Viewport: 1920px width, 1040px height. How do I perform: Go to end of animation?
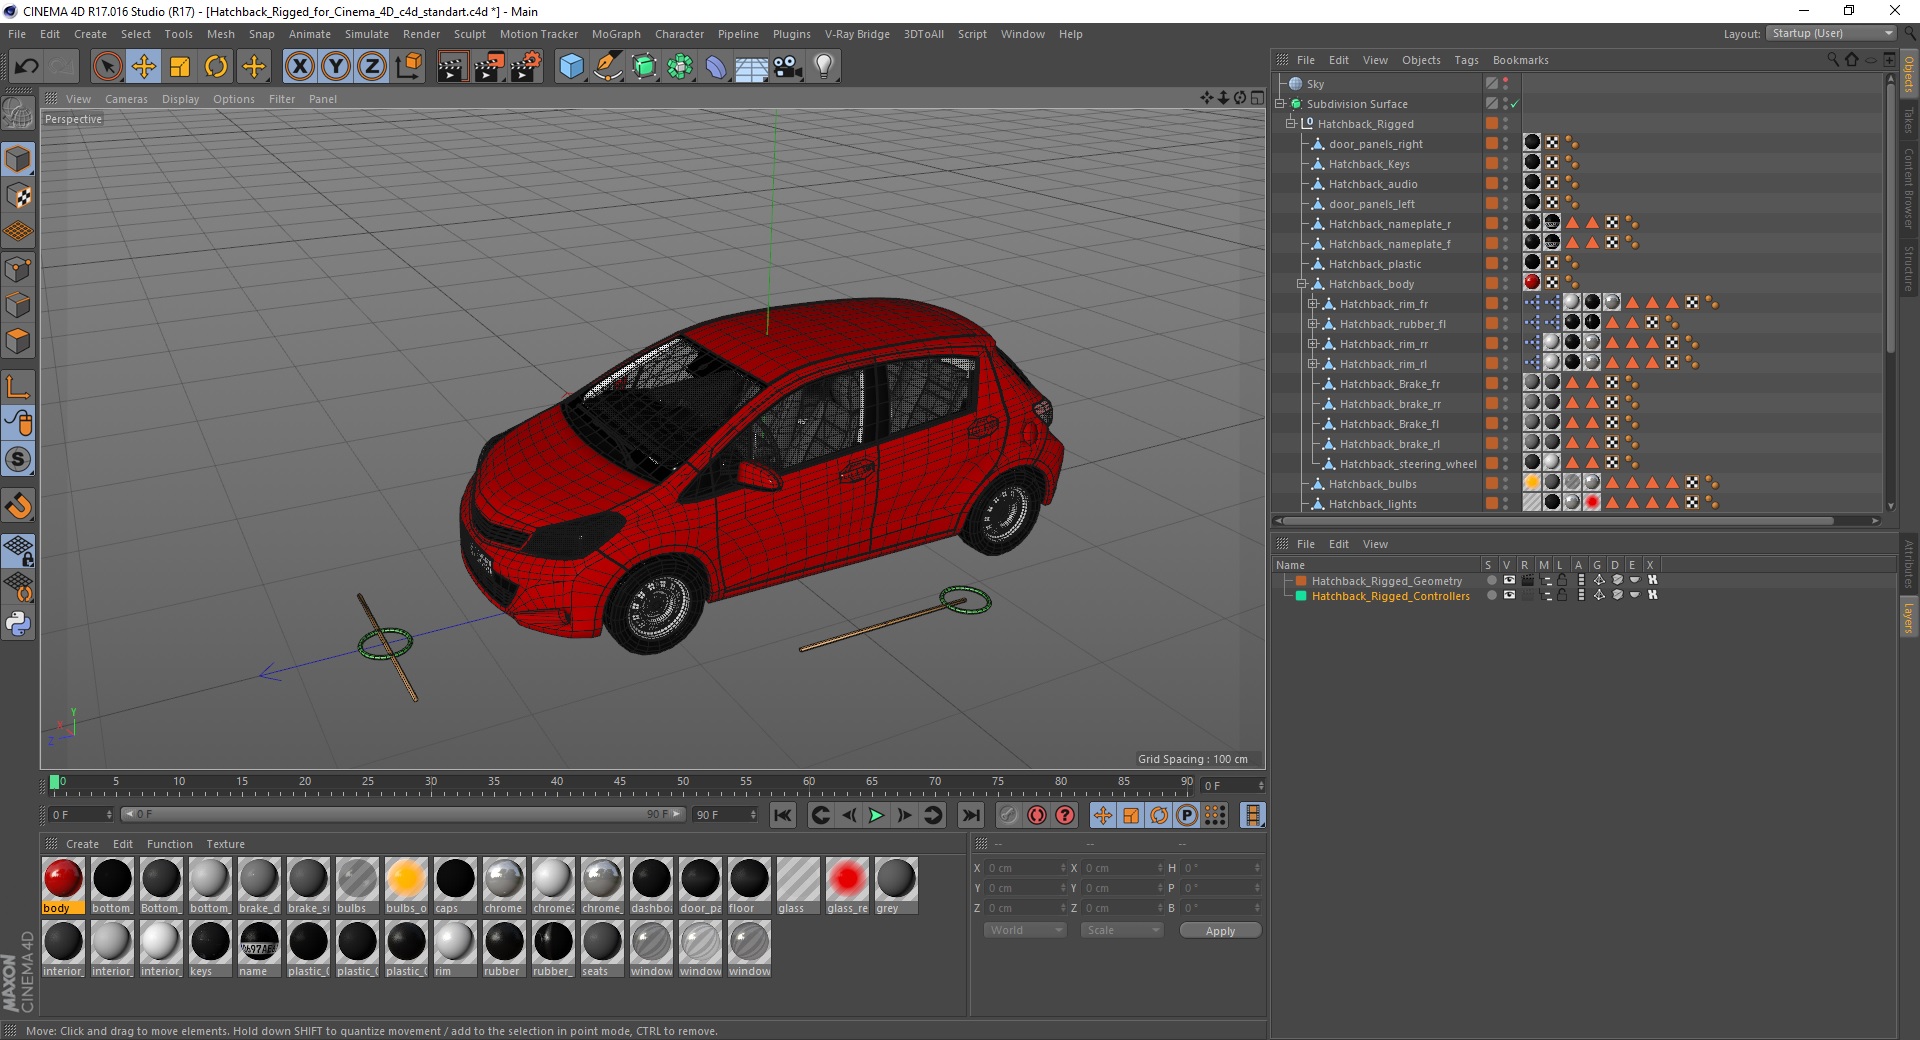[970, 815]
